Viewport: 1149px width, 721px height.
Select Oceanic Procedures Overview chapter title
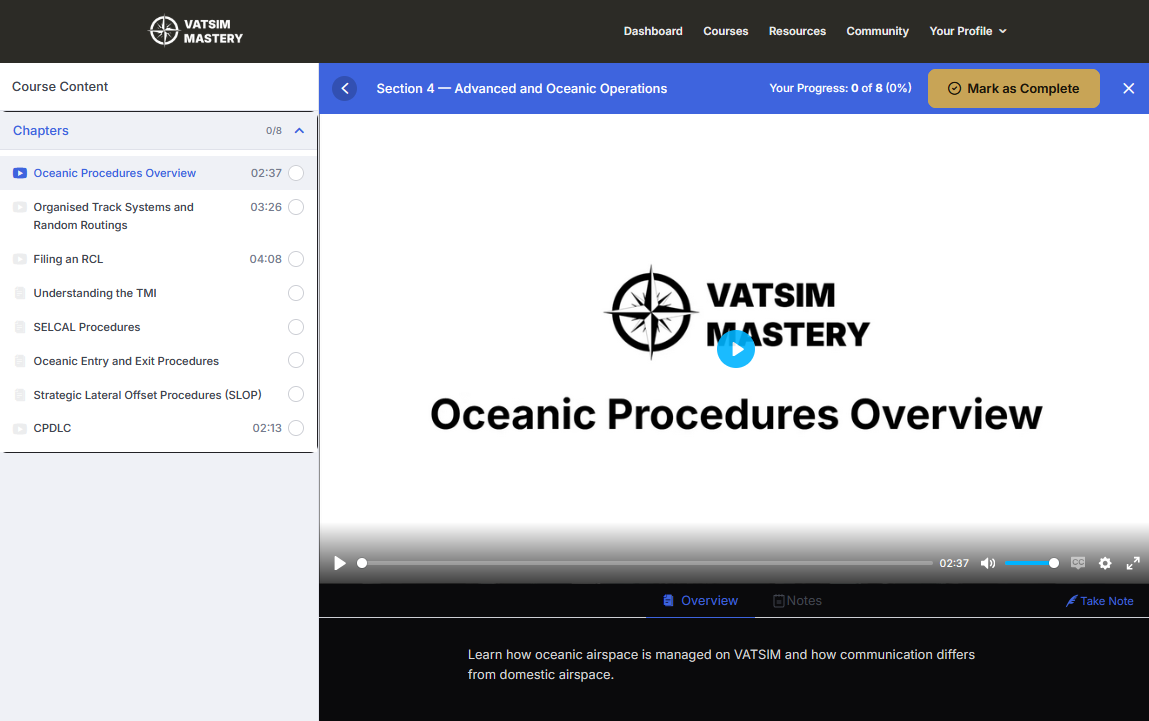pyautogui.click(x=114, y=173)
